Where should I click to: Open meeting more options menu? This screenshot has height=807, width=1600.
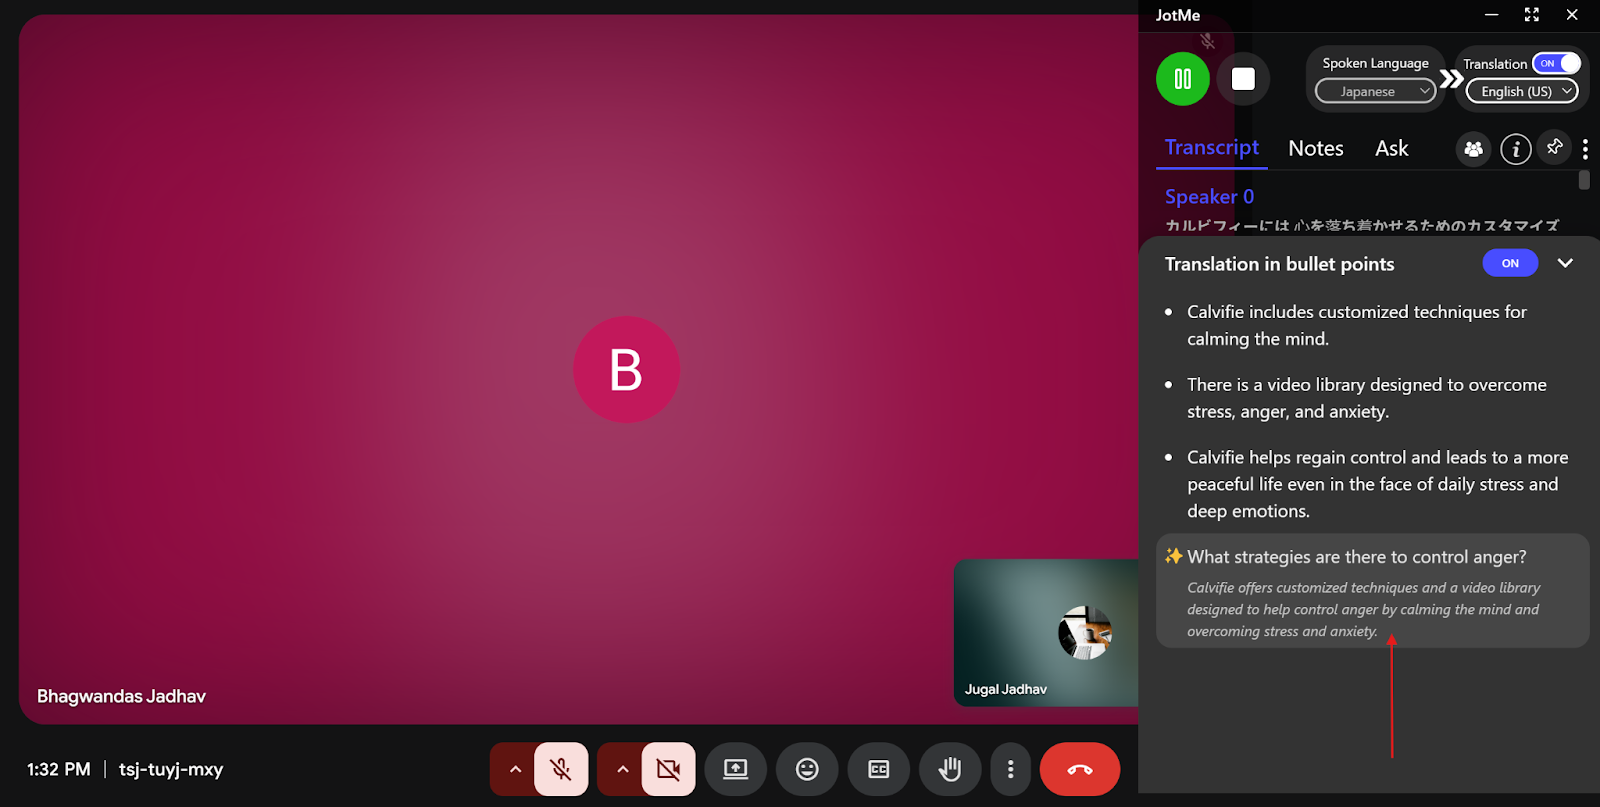point(1010,769)
